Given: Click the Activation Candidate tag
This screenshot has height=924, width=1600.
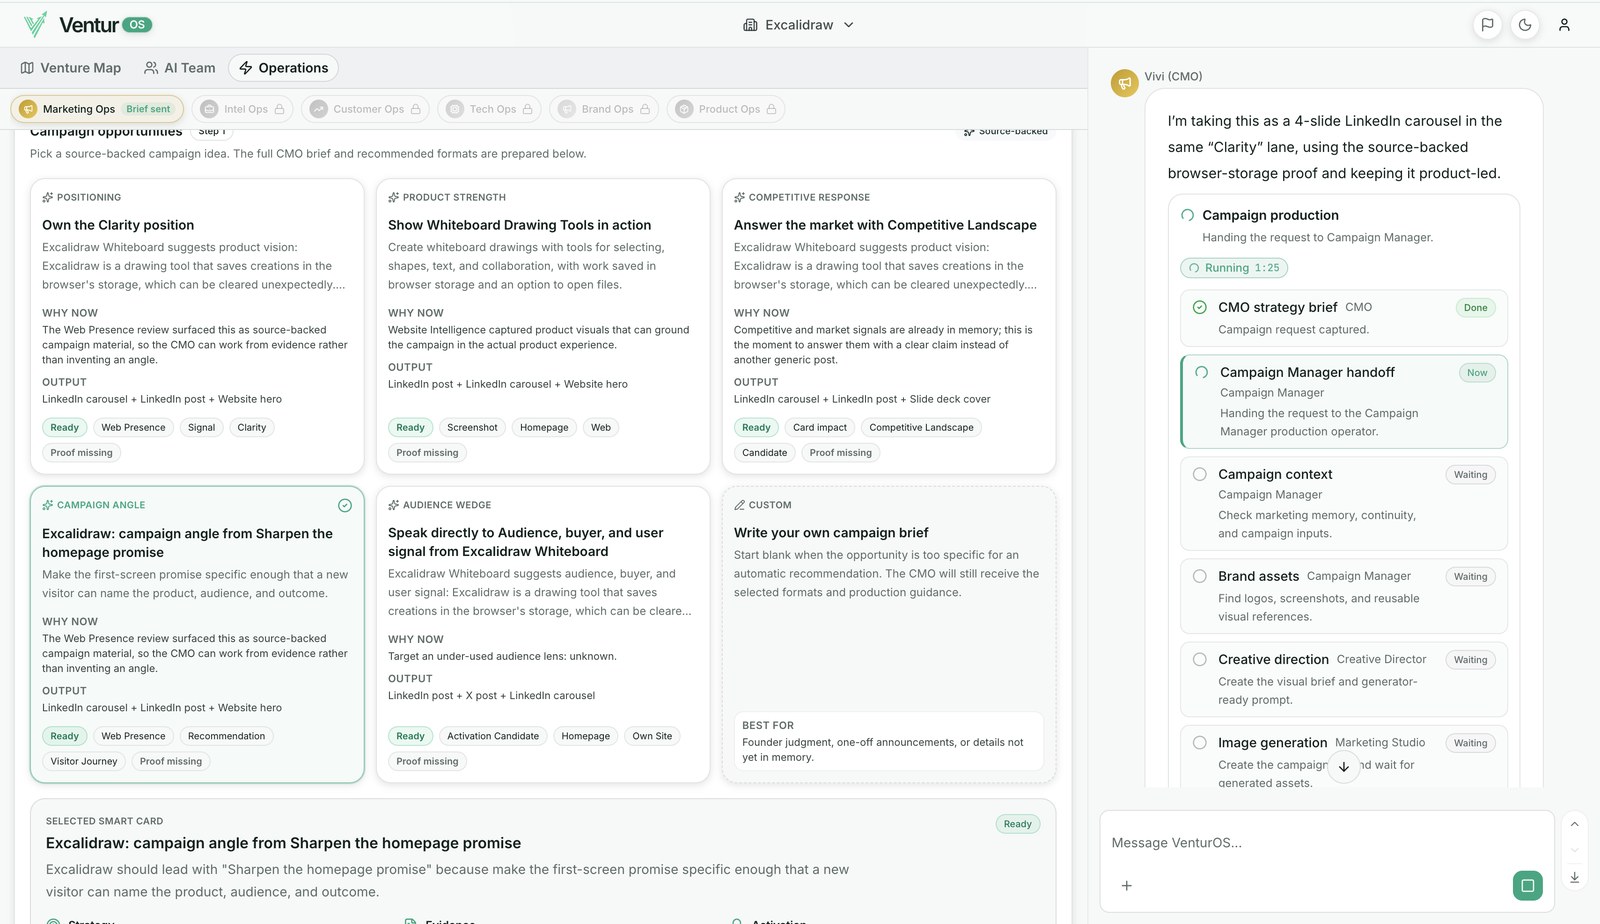Looking at the screenshot, I should [x=493, y=736].
